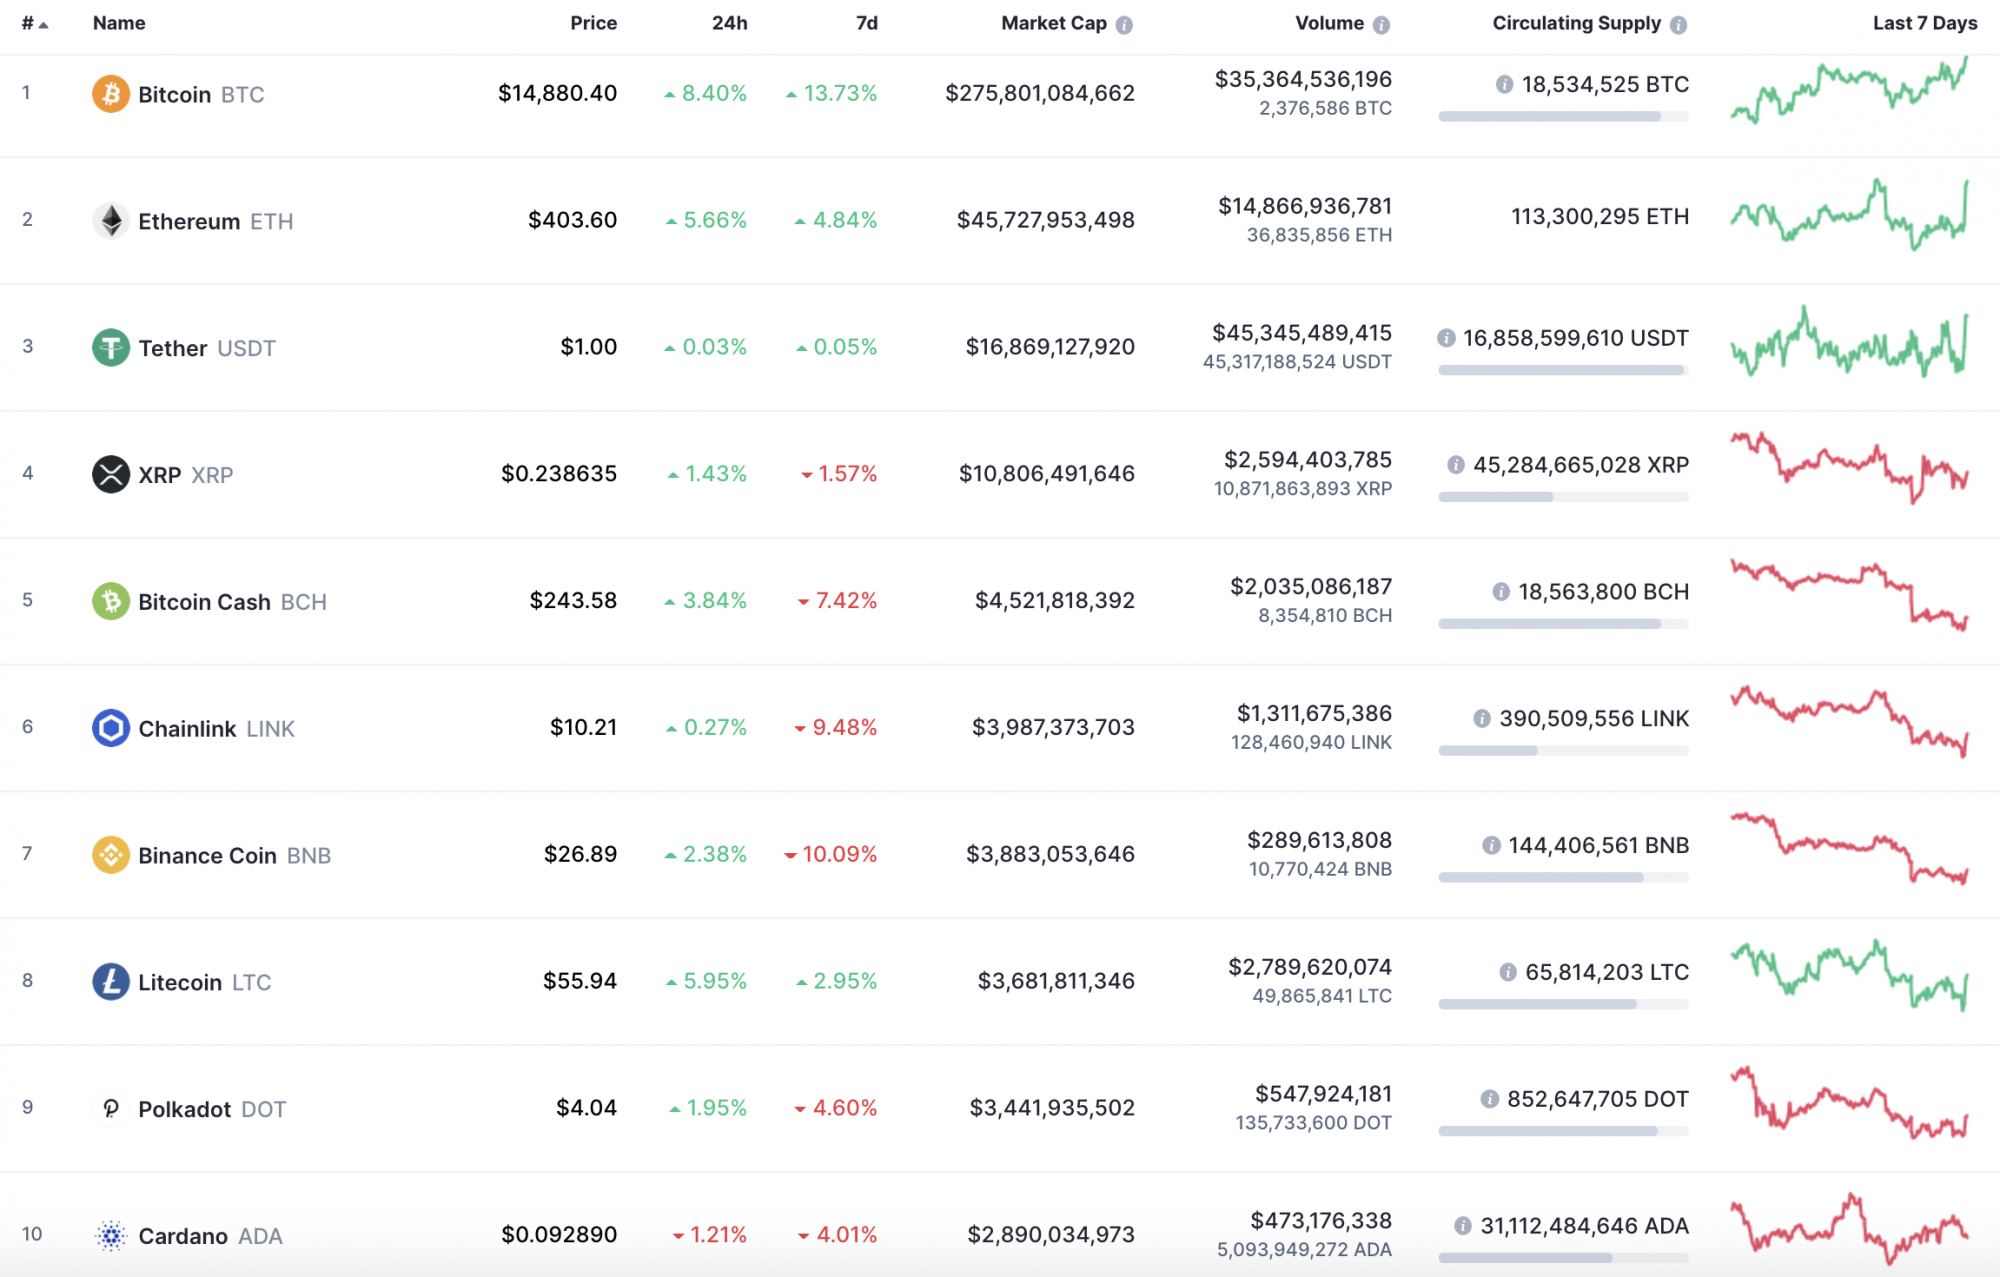
Task: Sort by Volume column header
Action: pyautogui.click(x=1329, y=23)
